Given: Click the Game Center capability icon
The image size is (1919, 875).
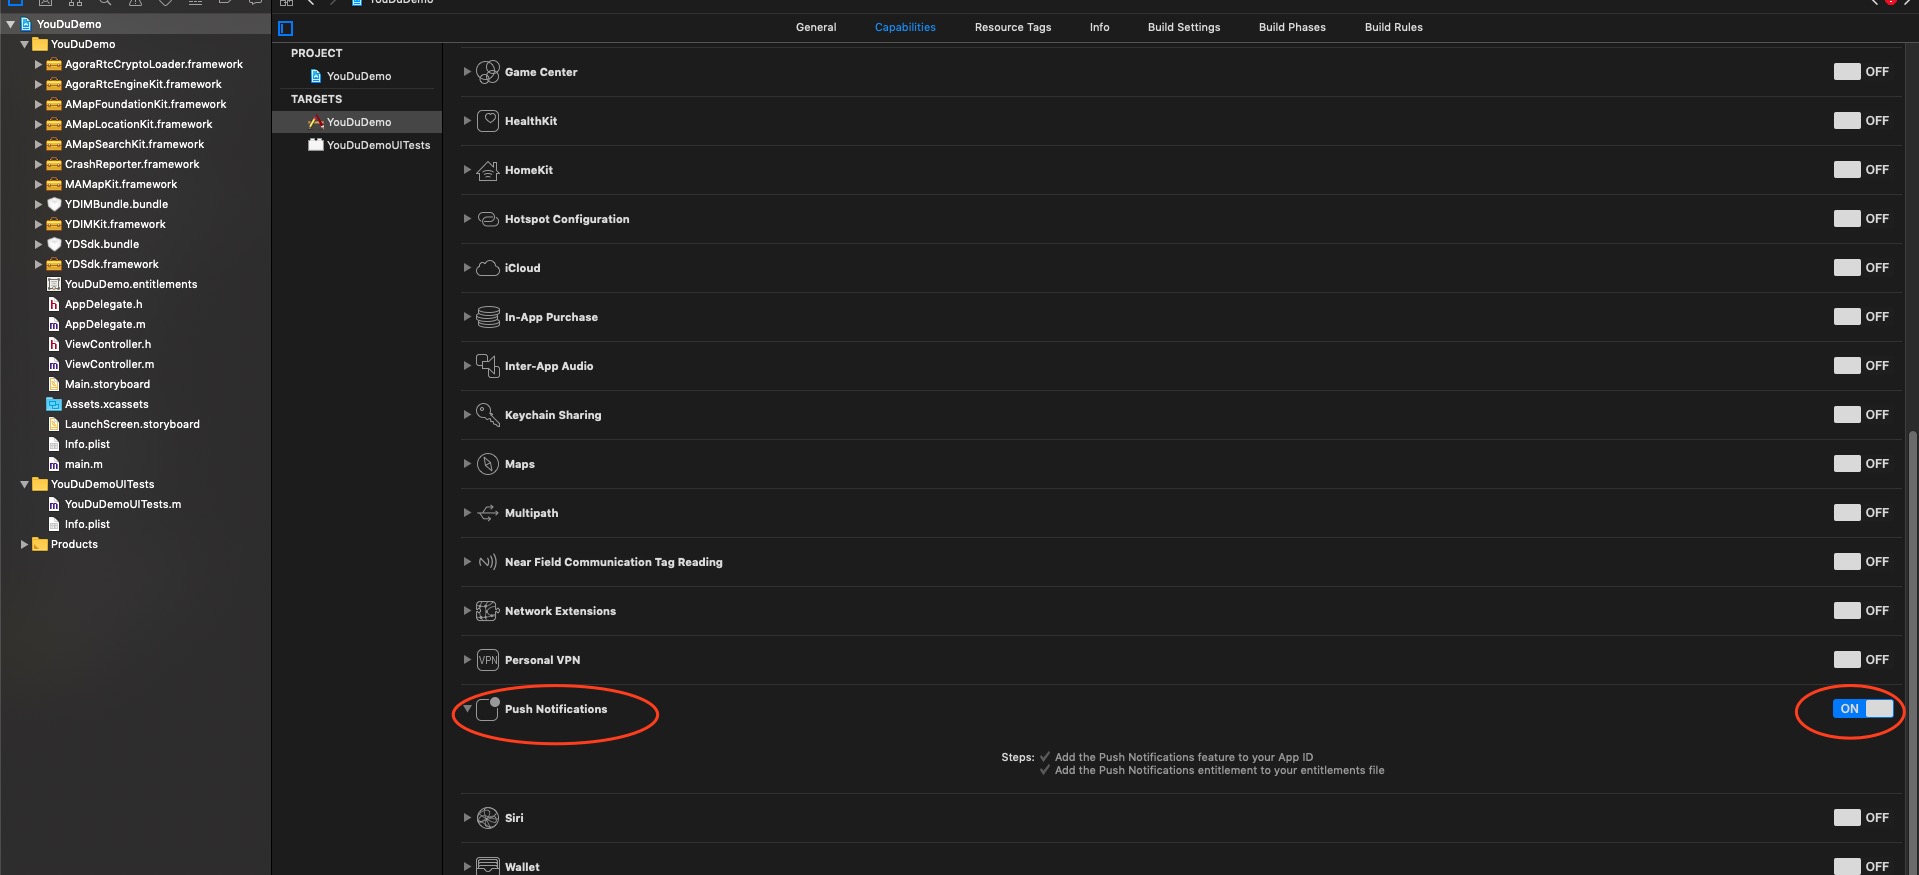Looking at the screenshot, I should 488,72.
